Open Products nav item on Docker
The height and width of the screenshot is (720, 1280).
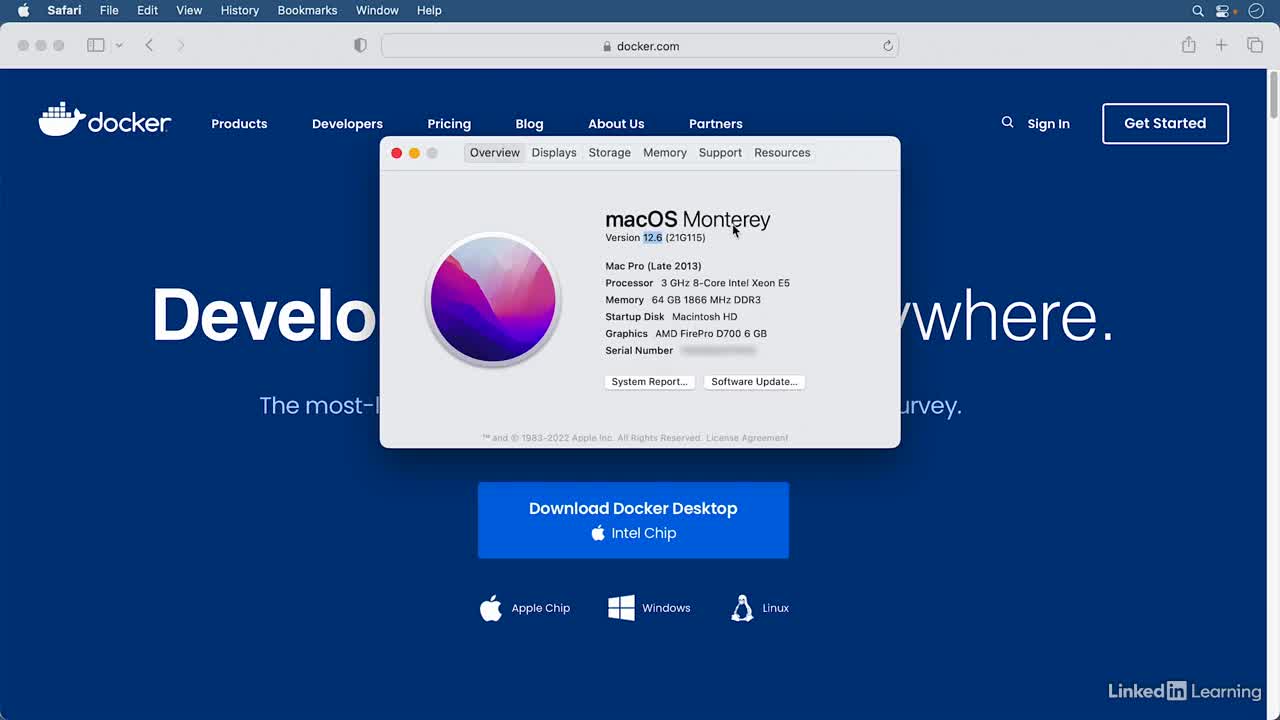click(x=239, y=124)
